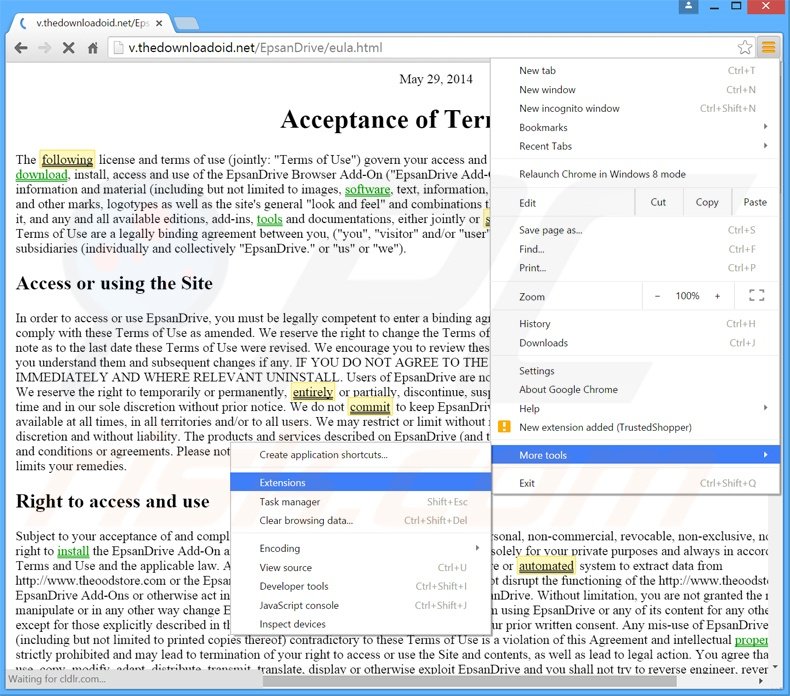Screen dimensions: 790x696
Task: Click the green 'software' link
Action: [x=367, y=189]
